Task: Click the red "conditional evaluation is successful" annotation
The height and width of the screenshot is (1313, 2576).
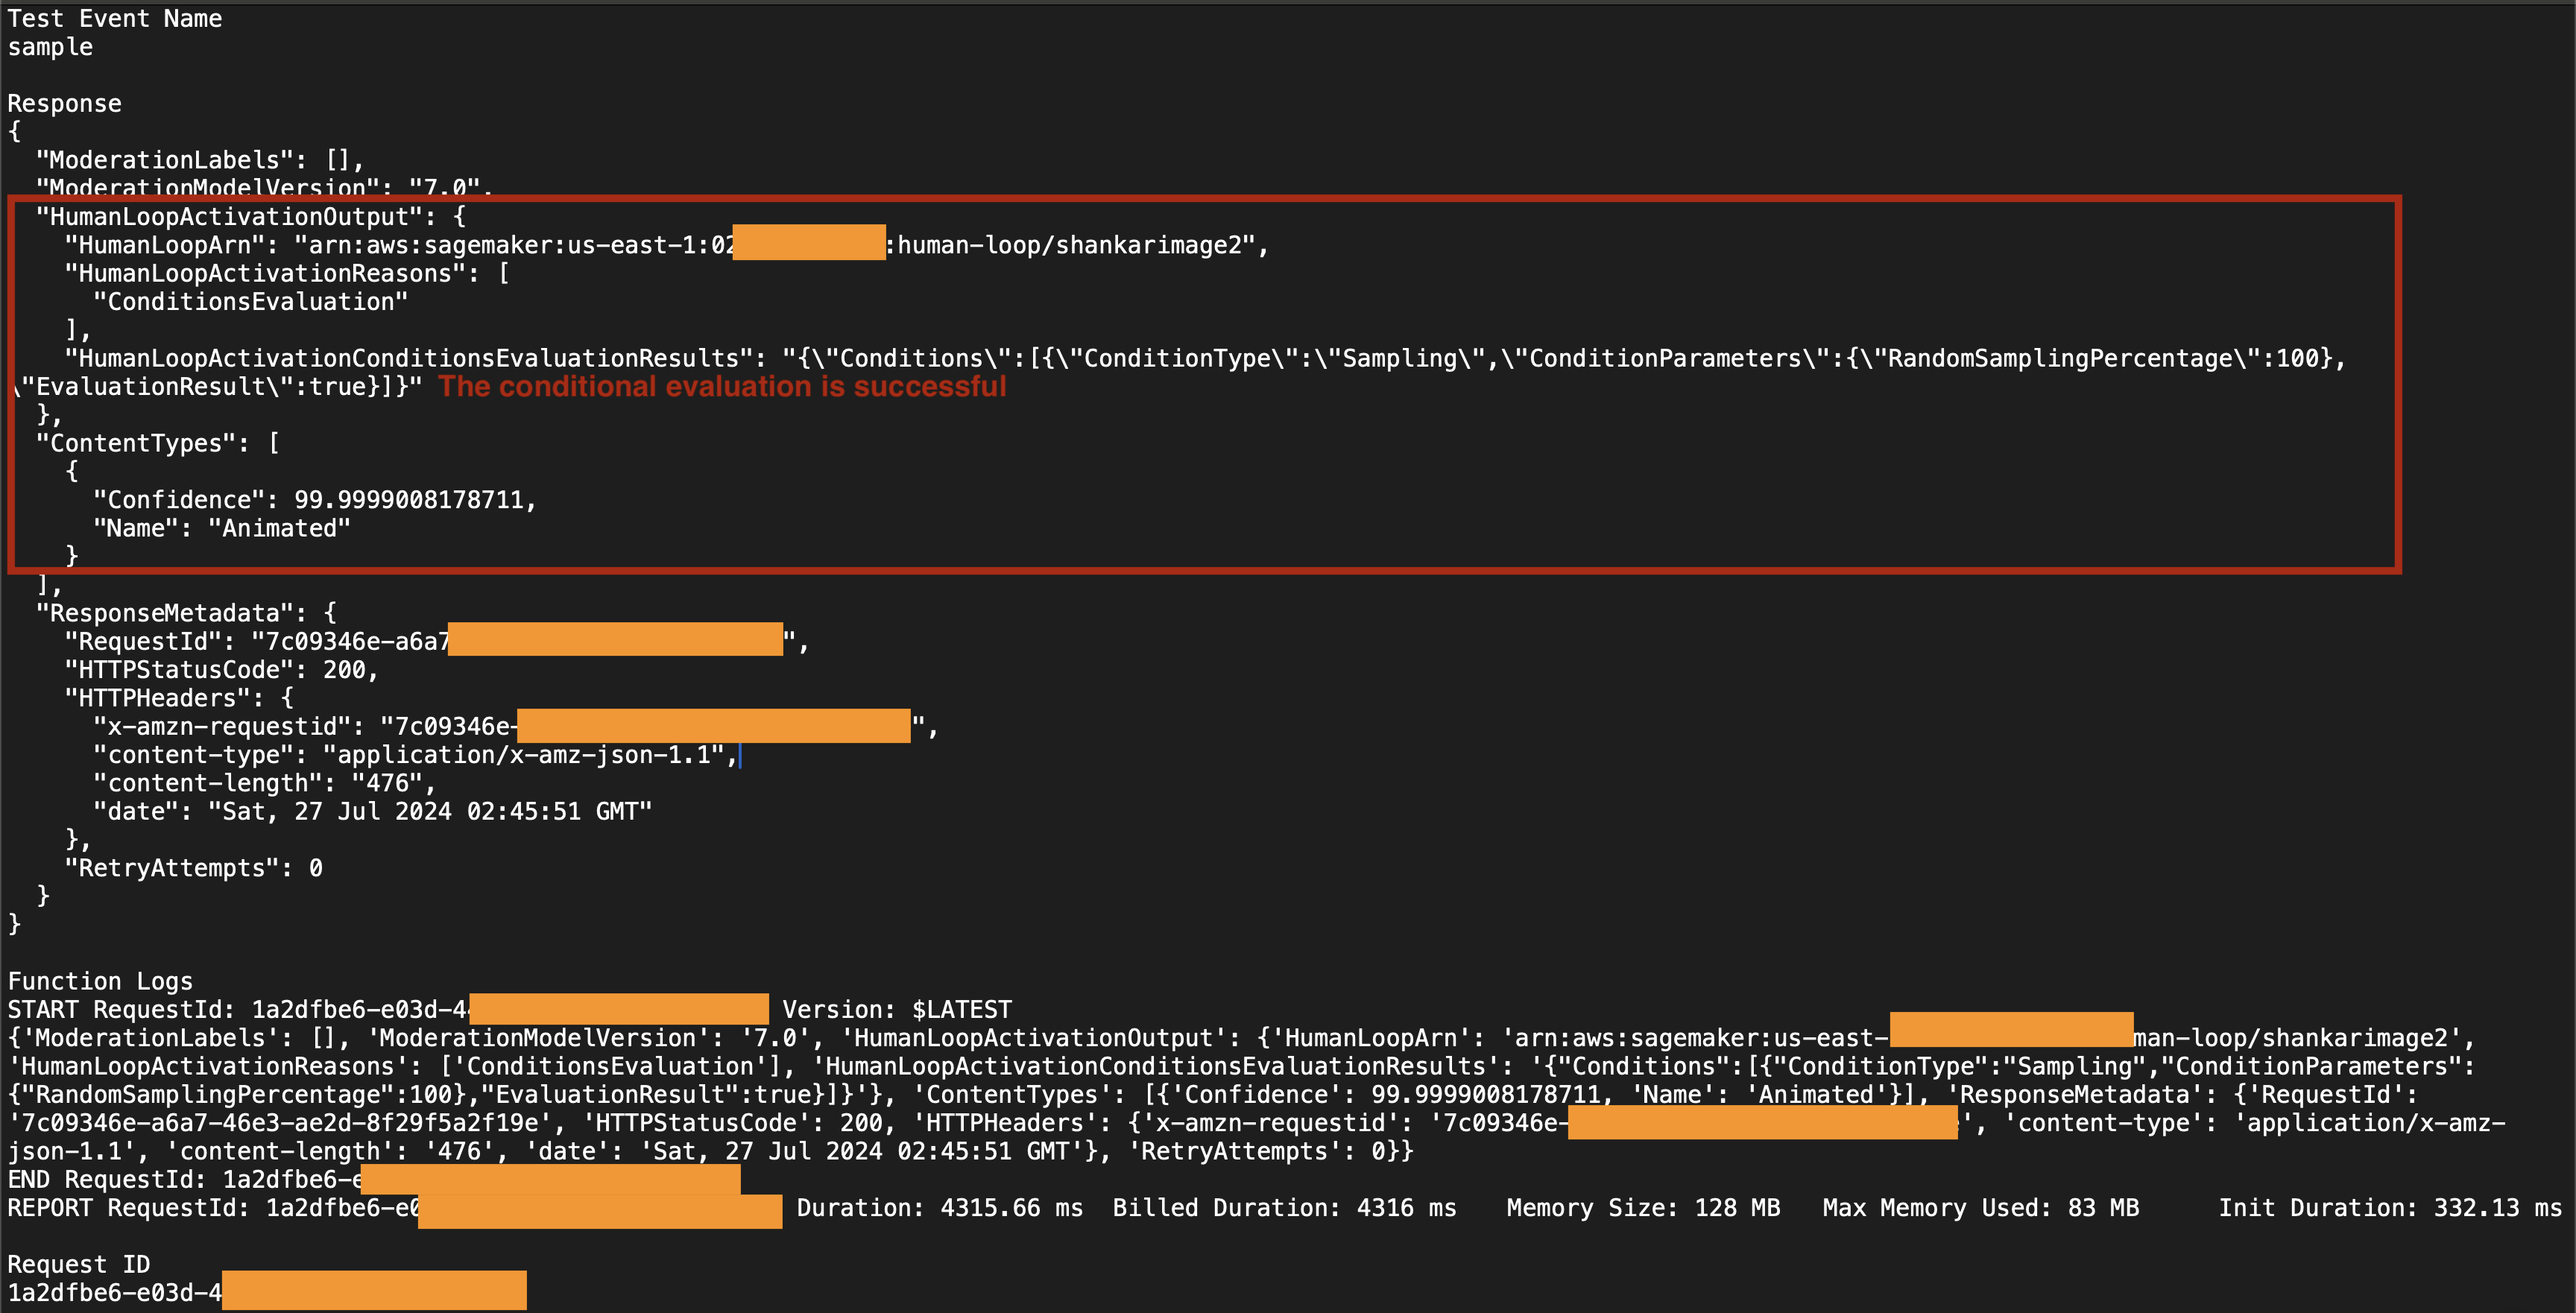Action: 722,387
